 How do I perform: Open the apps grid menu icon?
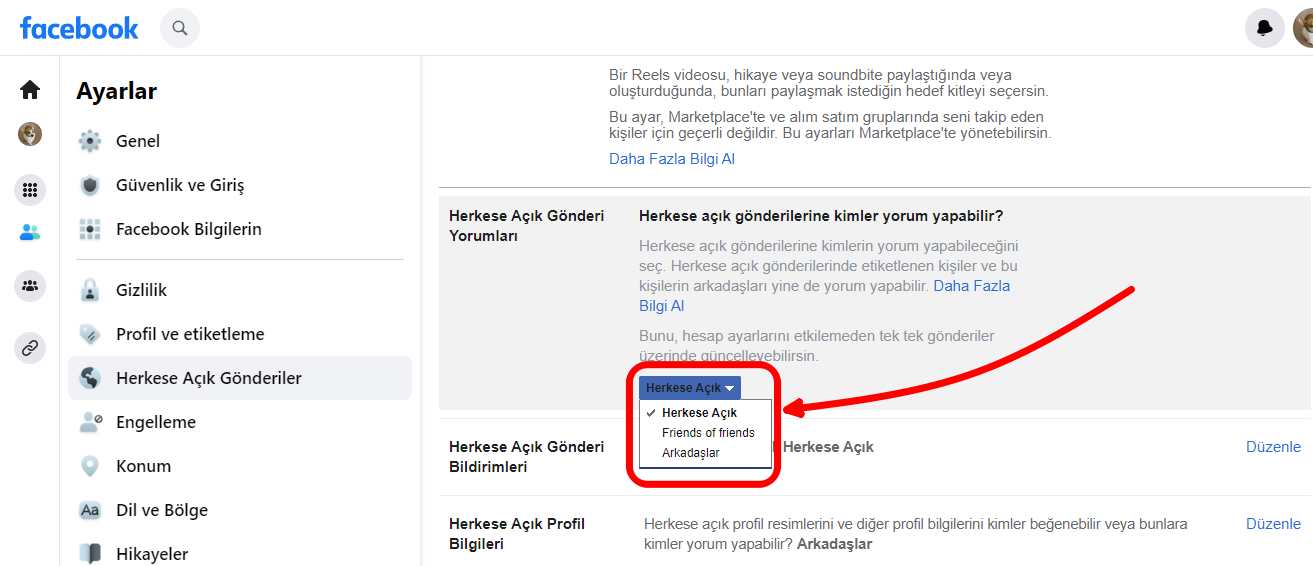(30, 189)
